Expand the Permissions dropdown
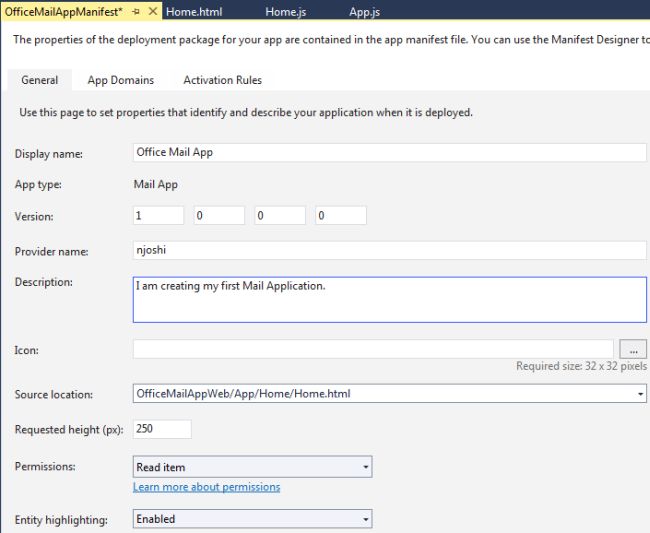 (366, 467)
